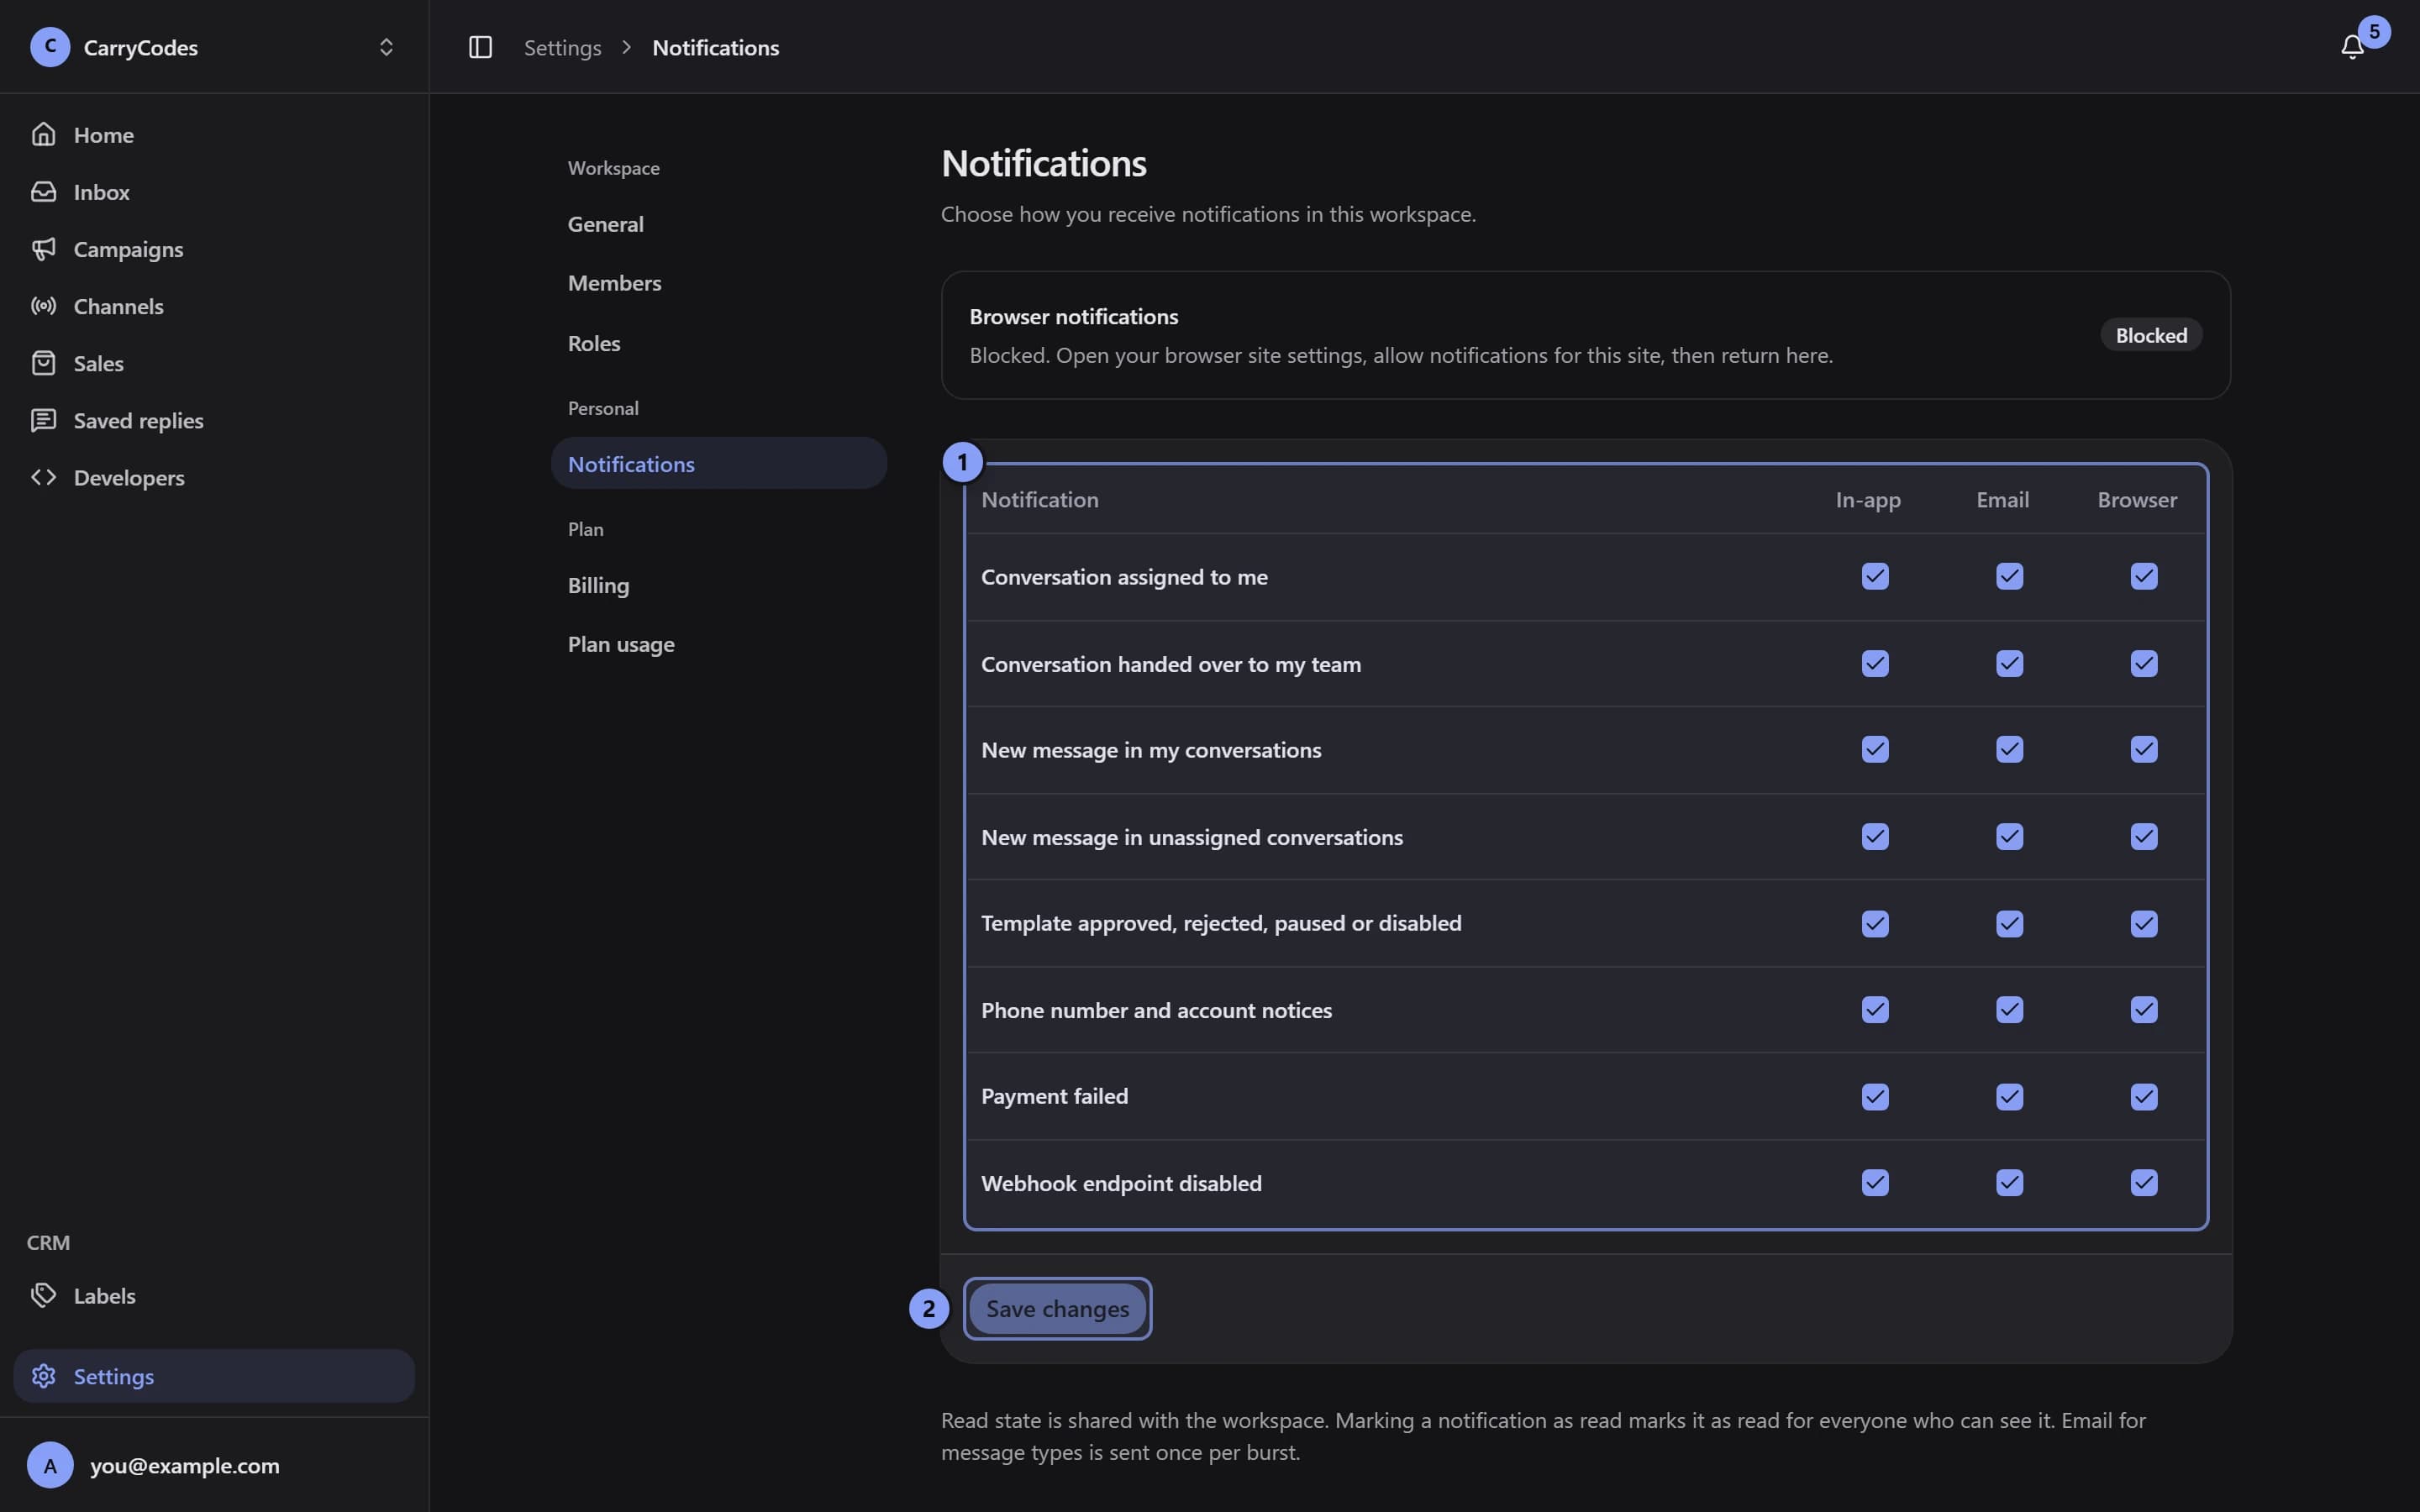
Task: Click the Sales shopping bag icon
Action: click(x=43, y=363)
